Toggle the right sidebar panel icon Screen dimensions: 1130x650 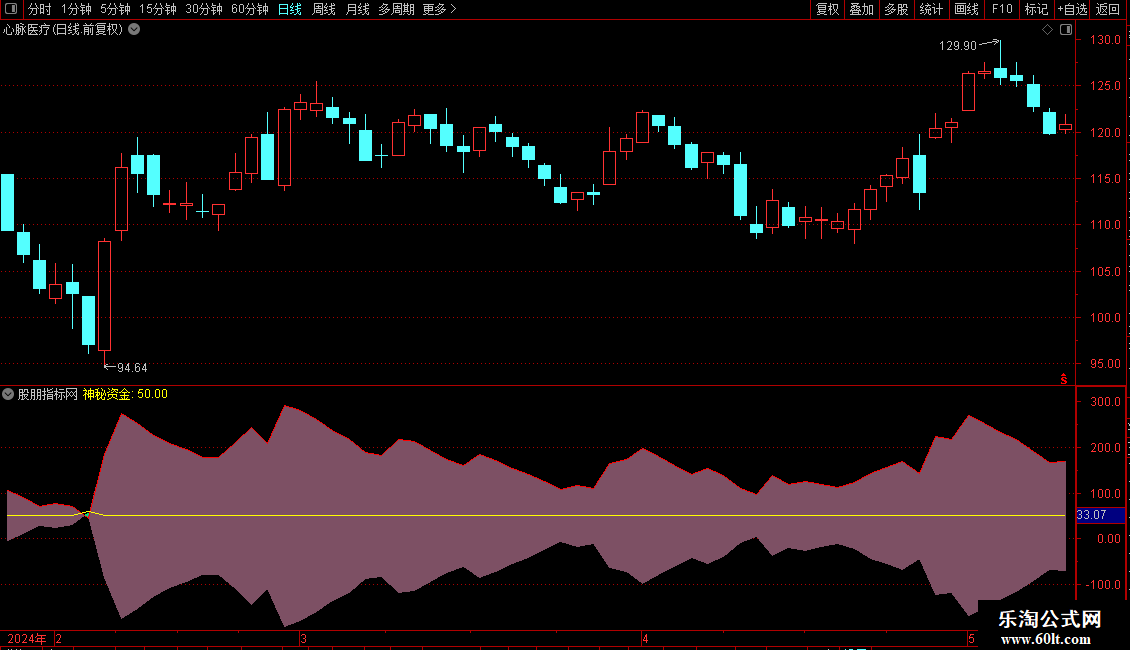(1066, 30)
